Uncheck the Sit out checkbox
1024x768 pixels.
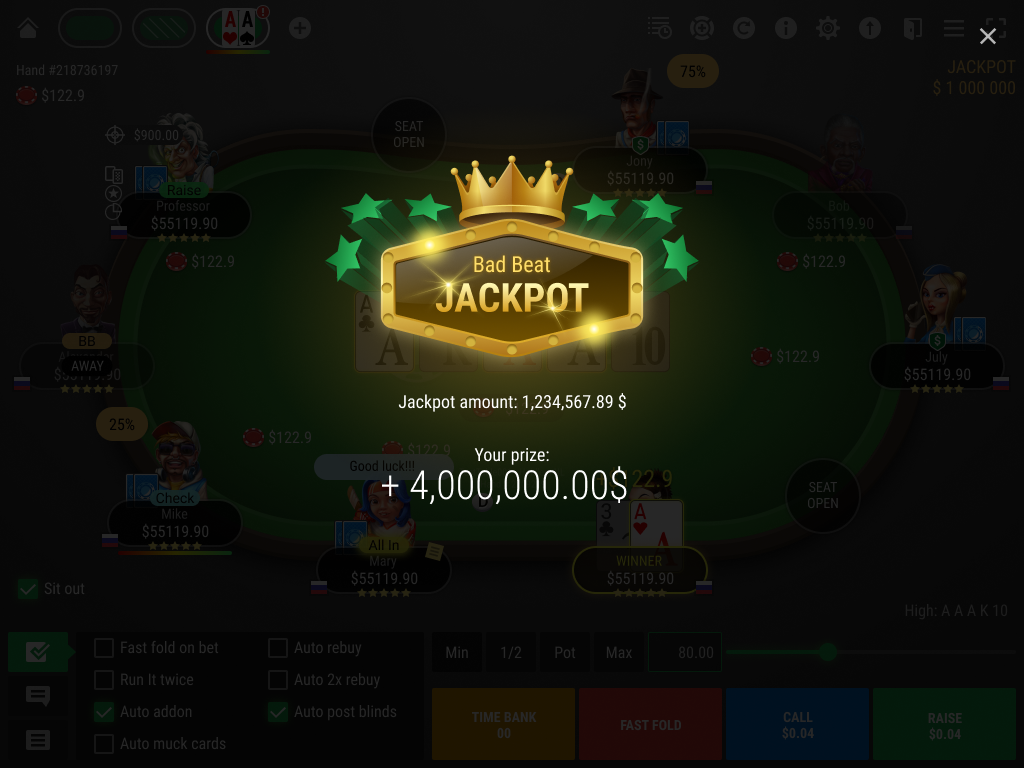tap(28, 589)
